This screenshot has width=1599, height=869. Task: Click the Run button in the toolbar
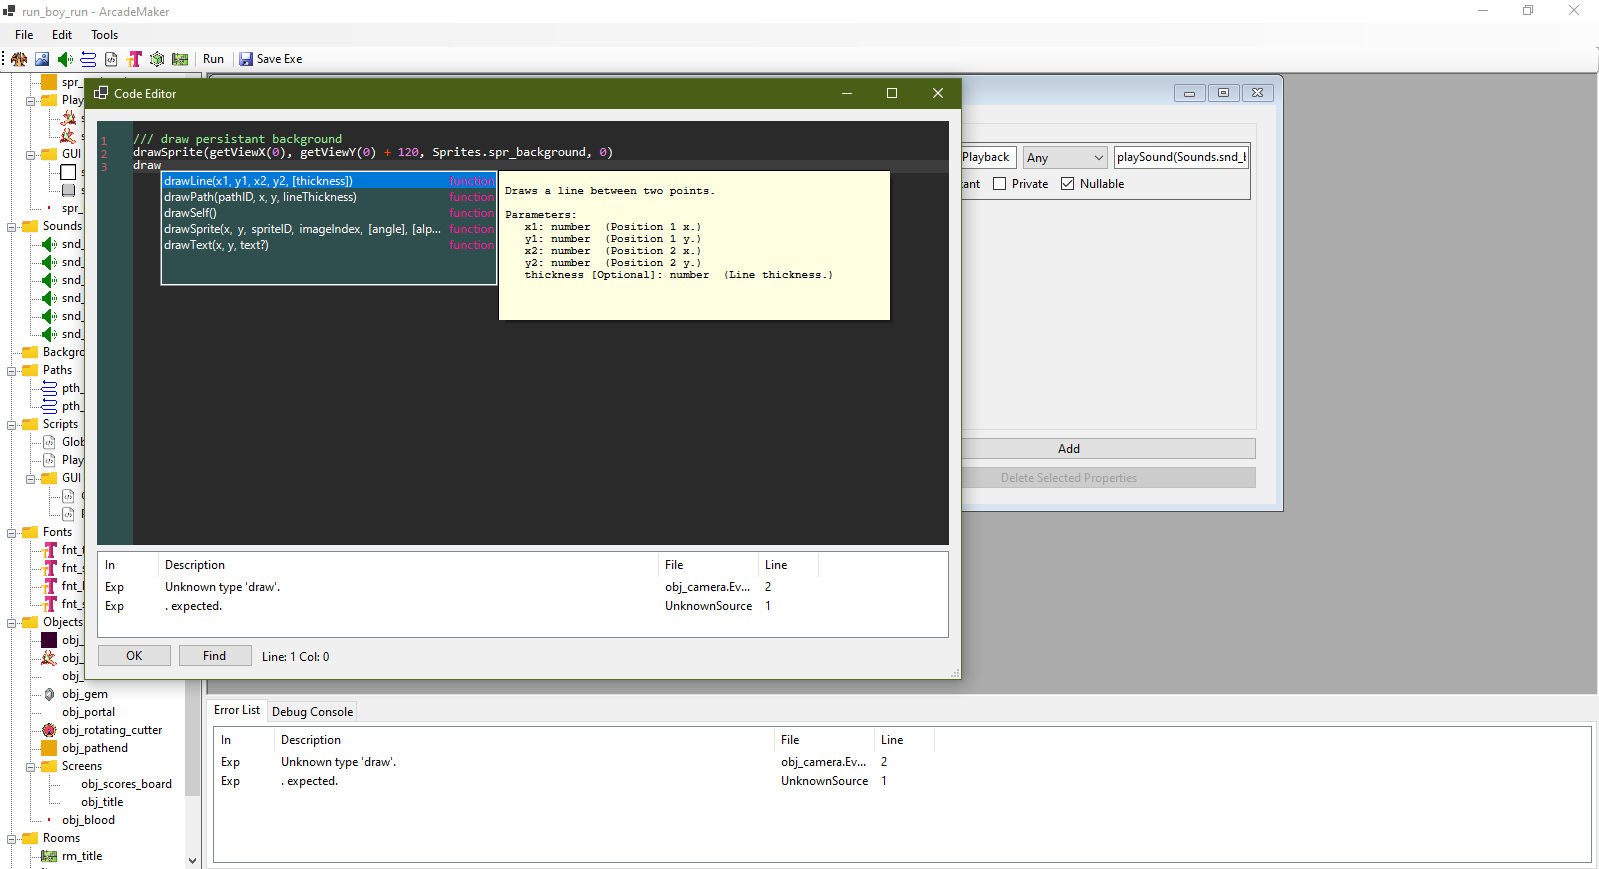[x=213, y=59]
